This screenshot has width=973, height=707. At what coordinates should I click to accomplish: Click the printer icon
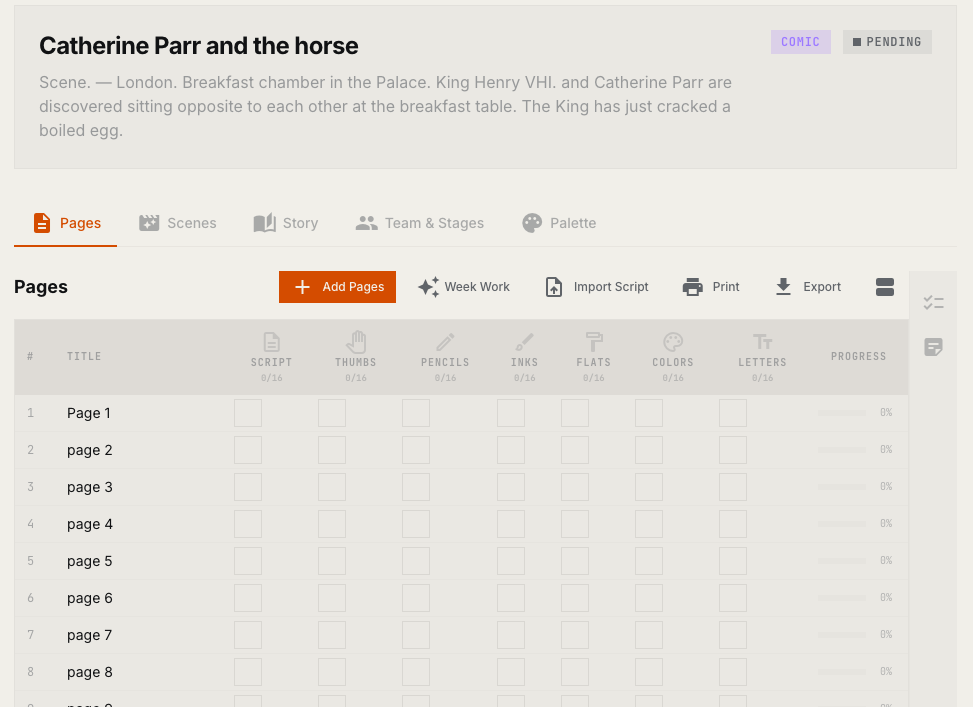[x=693, y=287]
